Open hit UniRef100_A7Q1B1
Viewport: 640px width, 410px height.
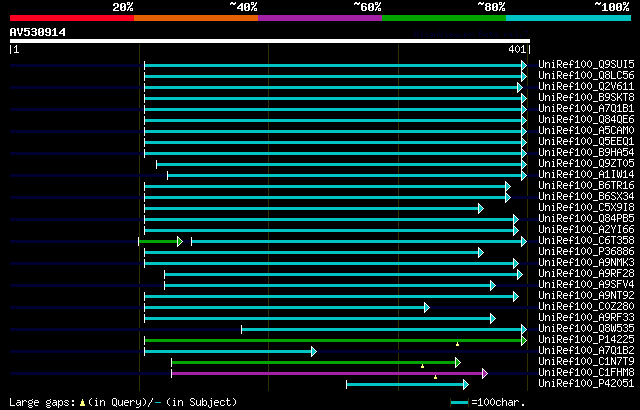coord(586,109)
